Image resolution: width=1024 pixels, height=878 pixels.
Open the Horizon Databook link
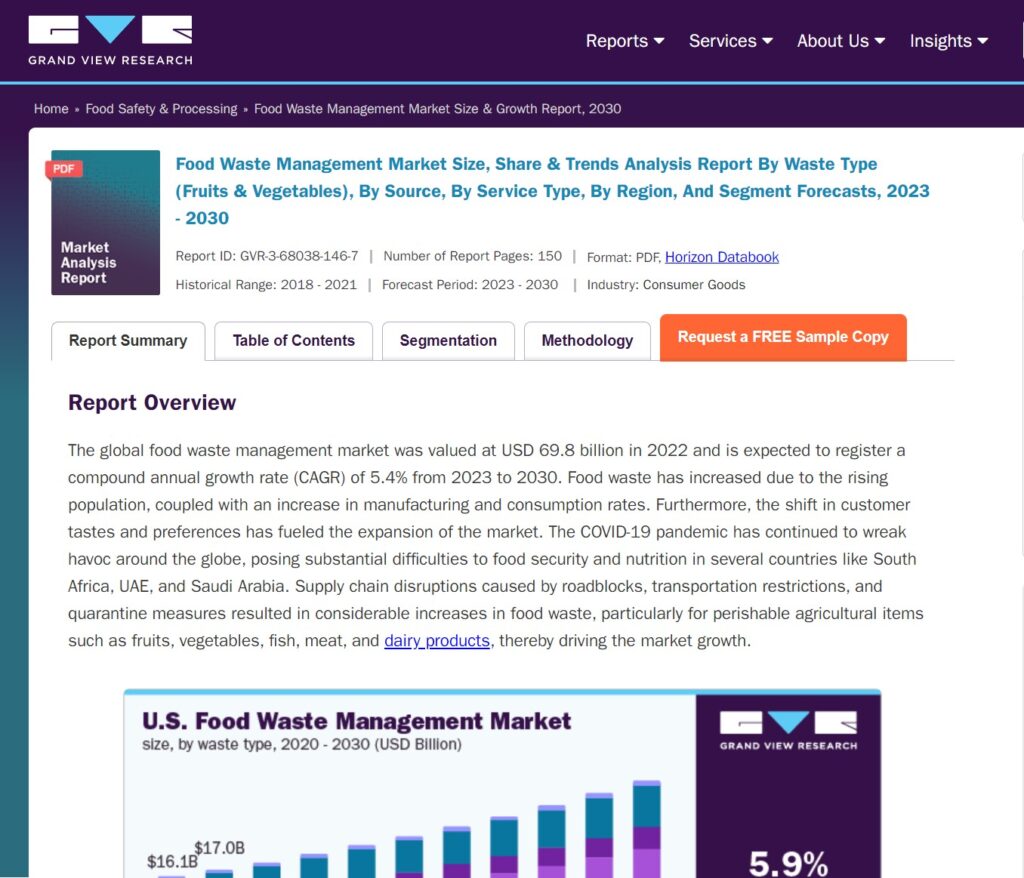click(721, 257)
